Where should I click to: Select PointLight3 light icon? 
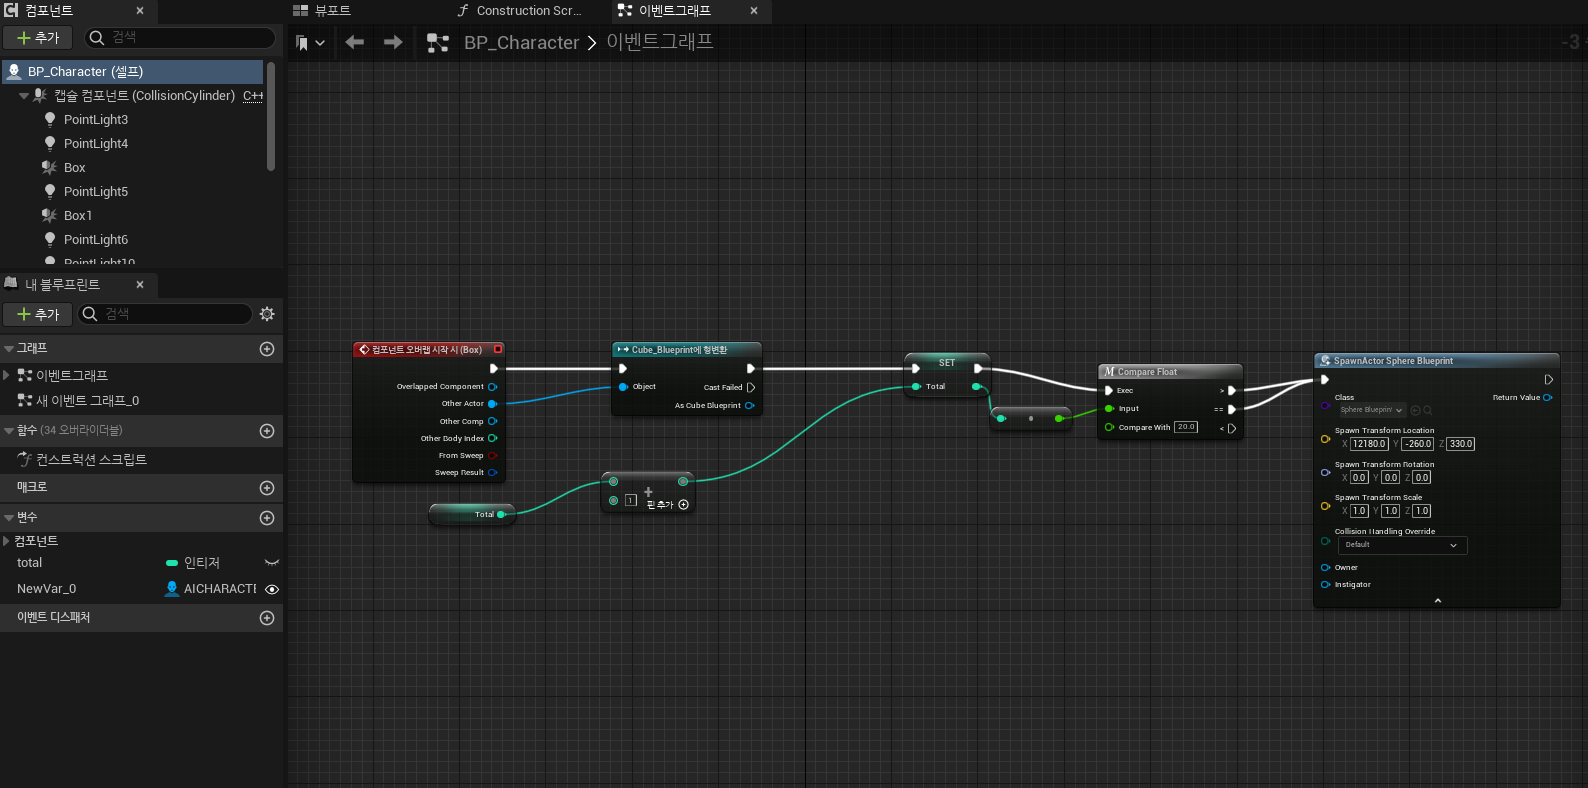coord(50,119)
